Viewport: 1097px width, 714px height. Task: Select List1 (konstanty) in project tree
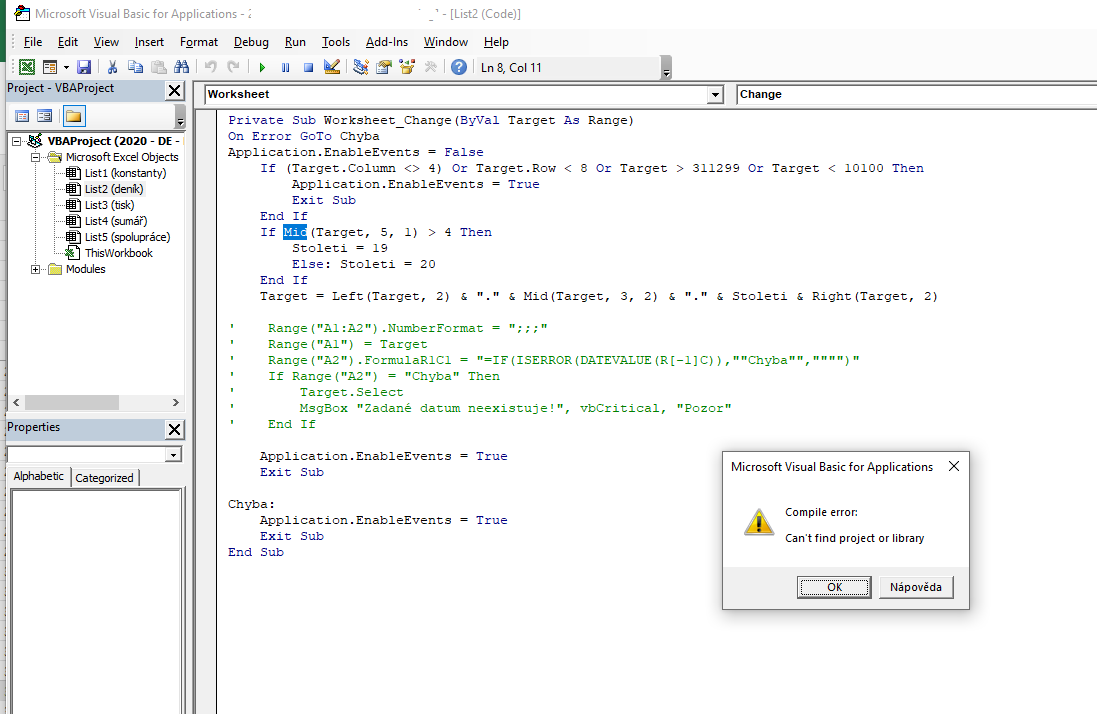coord(125,173)
